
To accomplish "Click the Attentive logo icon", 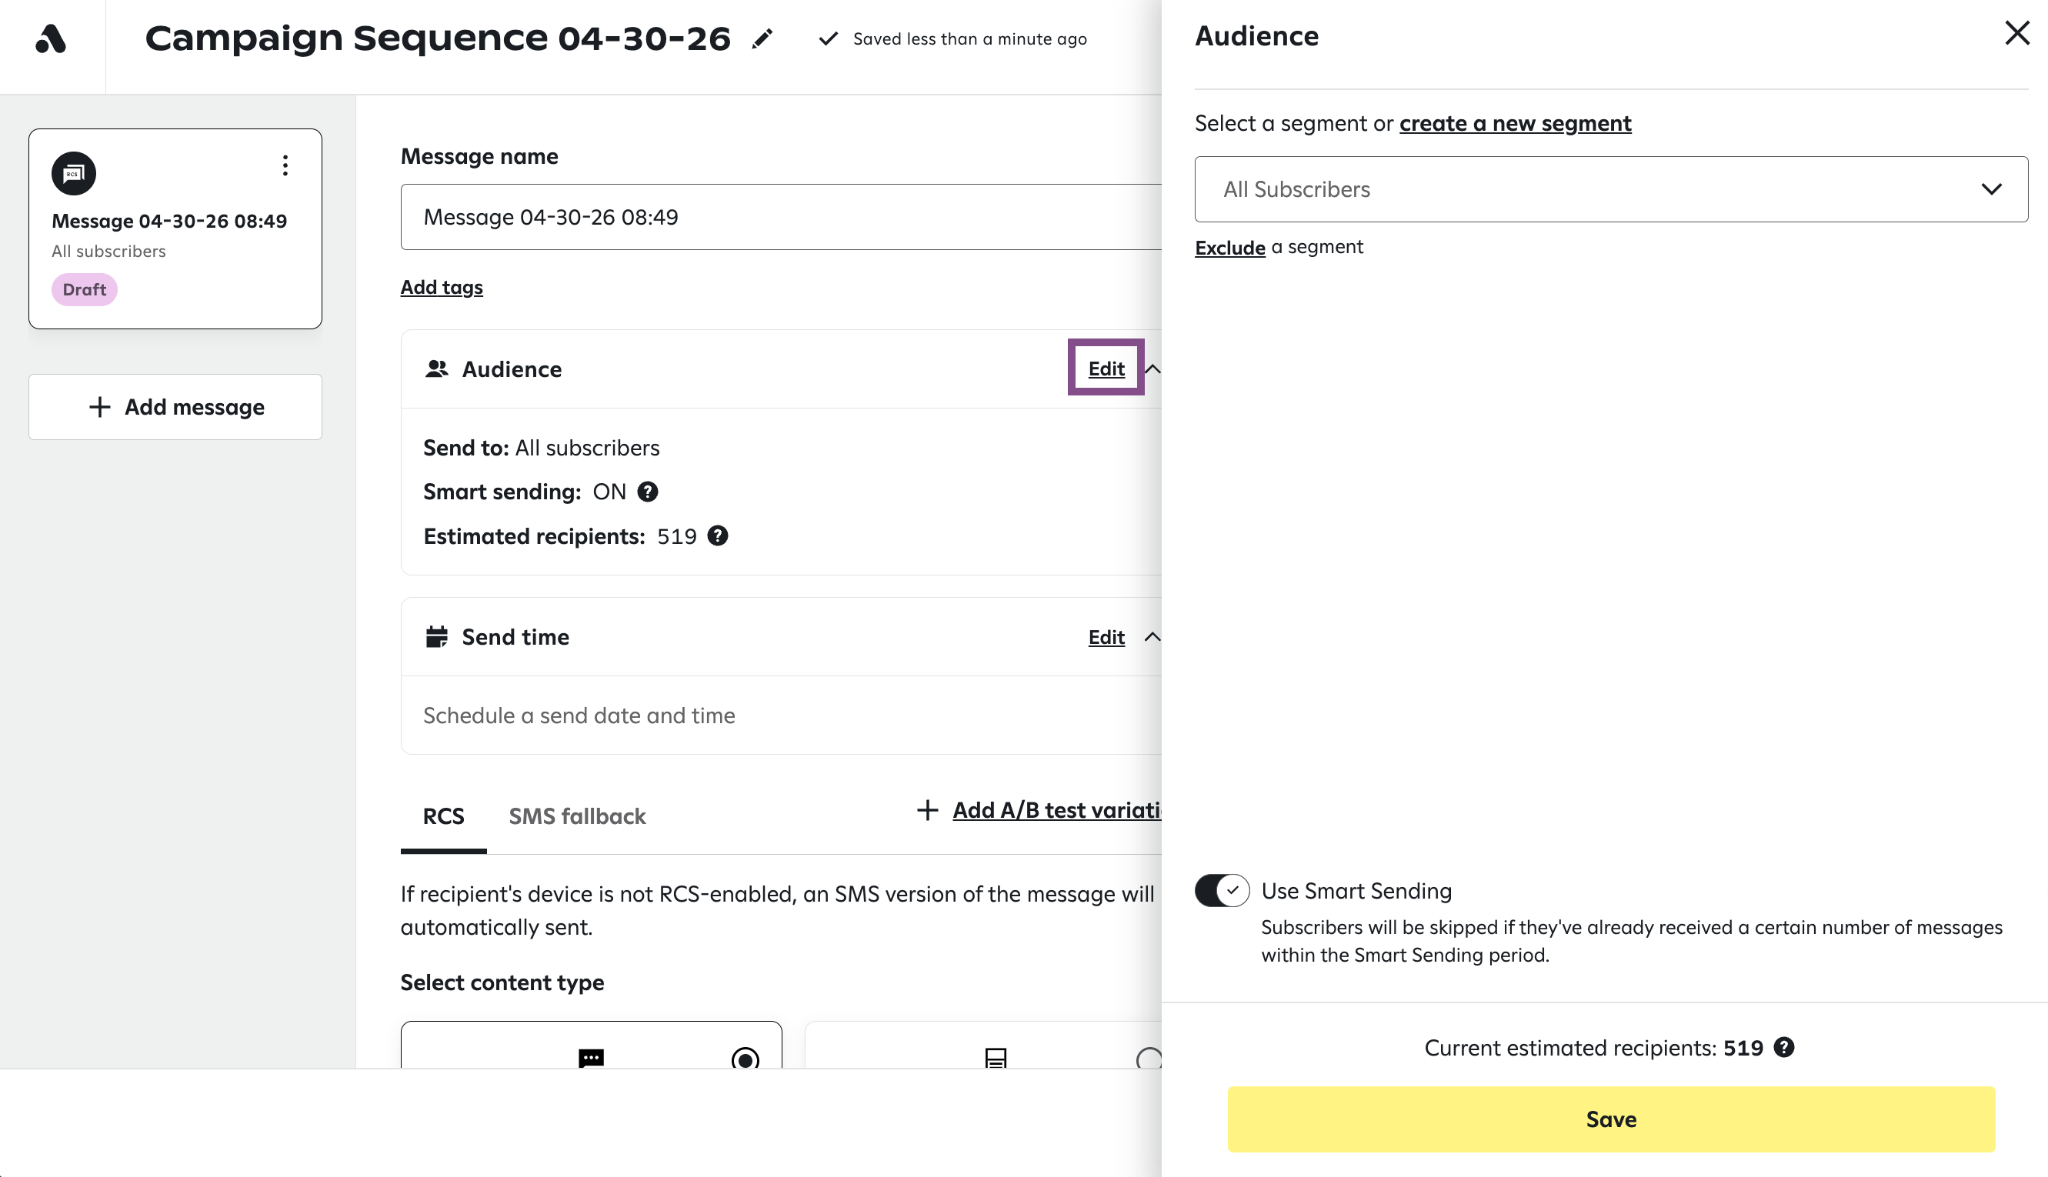I will coord(51,40).
